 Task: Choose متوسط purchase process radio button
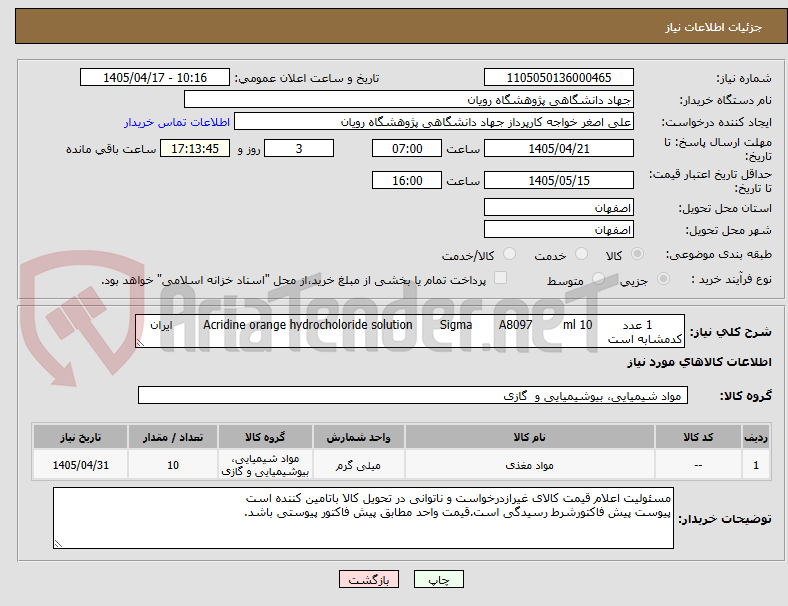click(598, 278)
